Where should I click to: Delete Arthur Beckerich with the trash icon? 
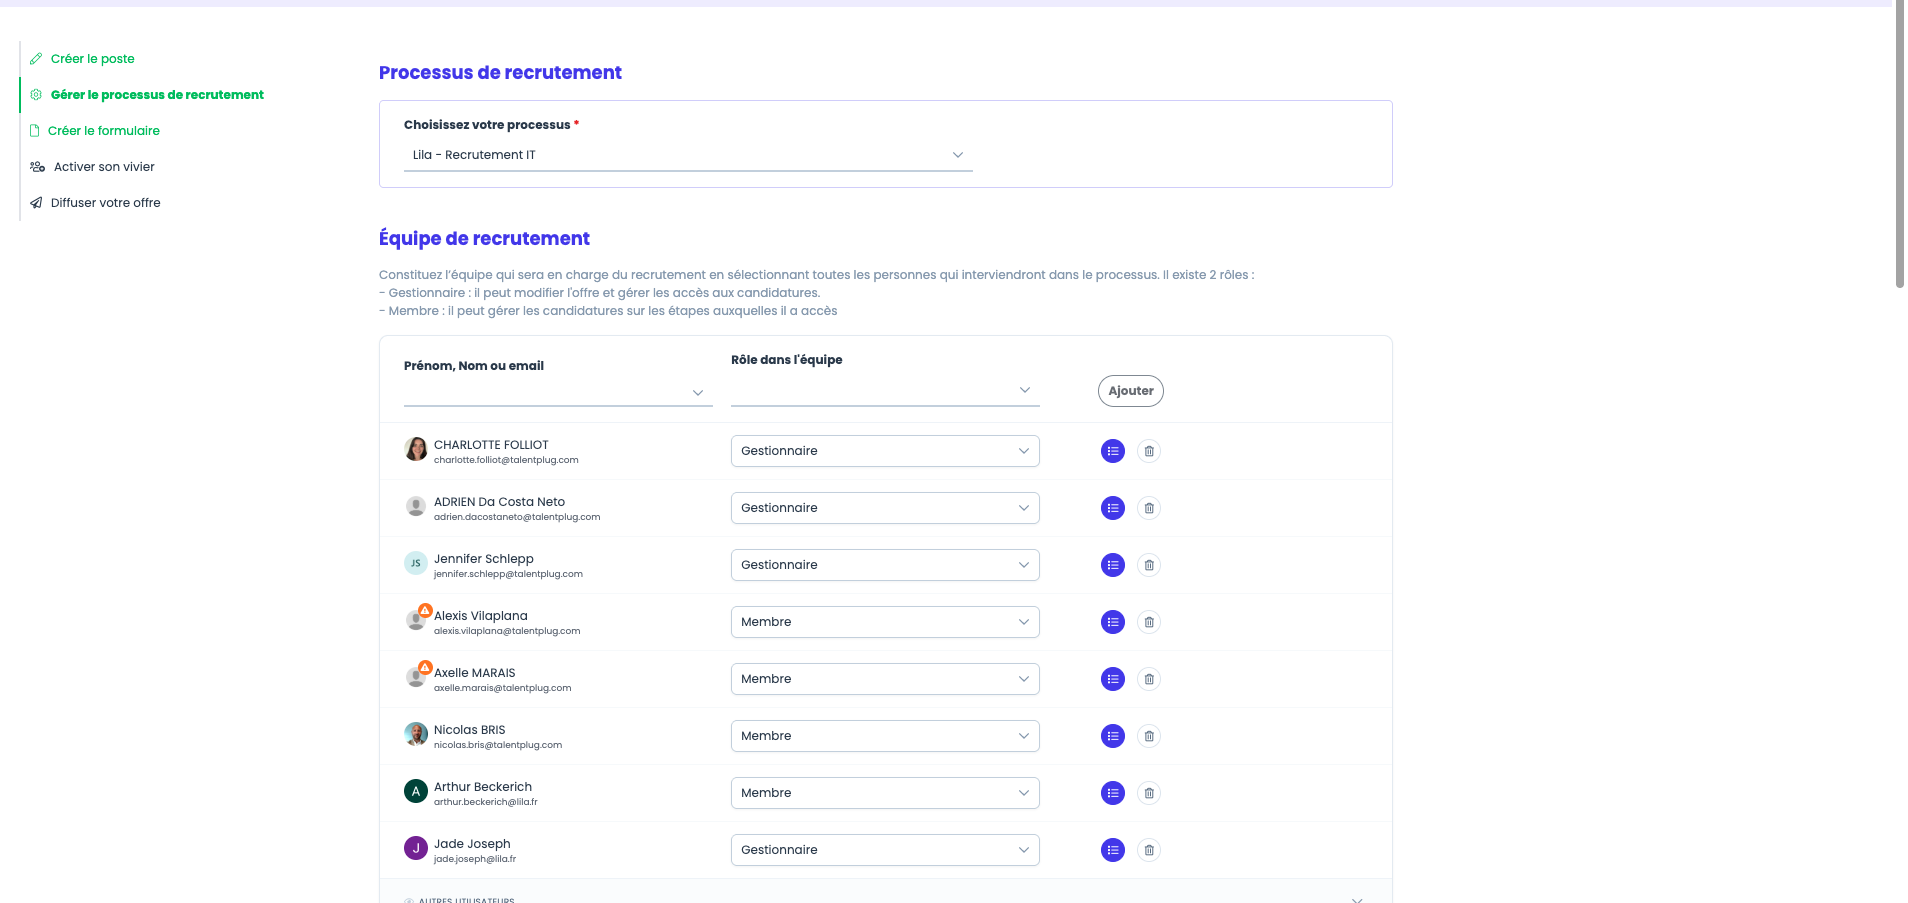(1149, 793)
